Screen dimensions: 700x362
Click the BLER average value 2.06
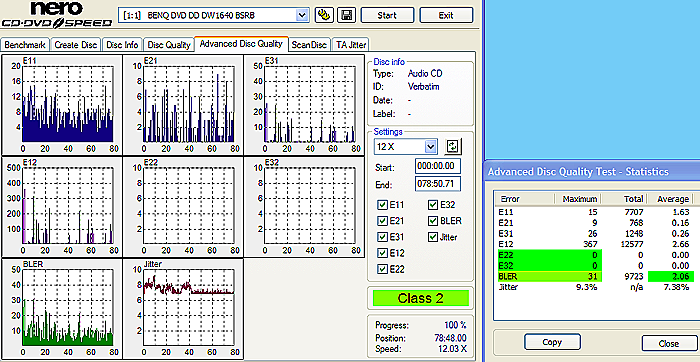click(x=680, y=277)
